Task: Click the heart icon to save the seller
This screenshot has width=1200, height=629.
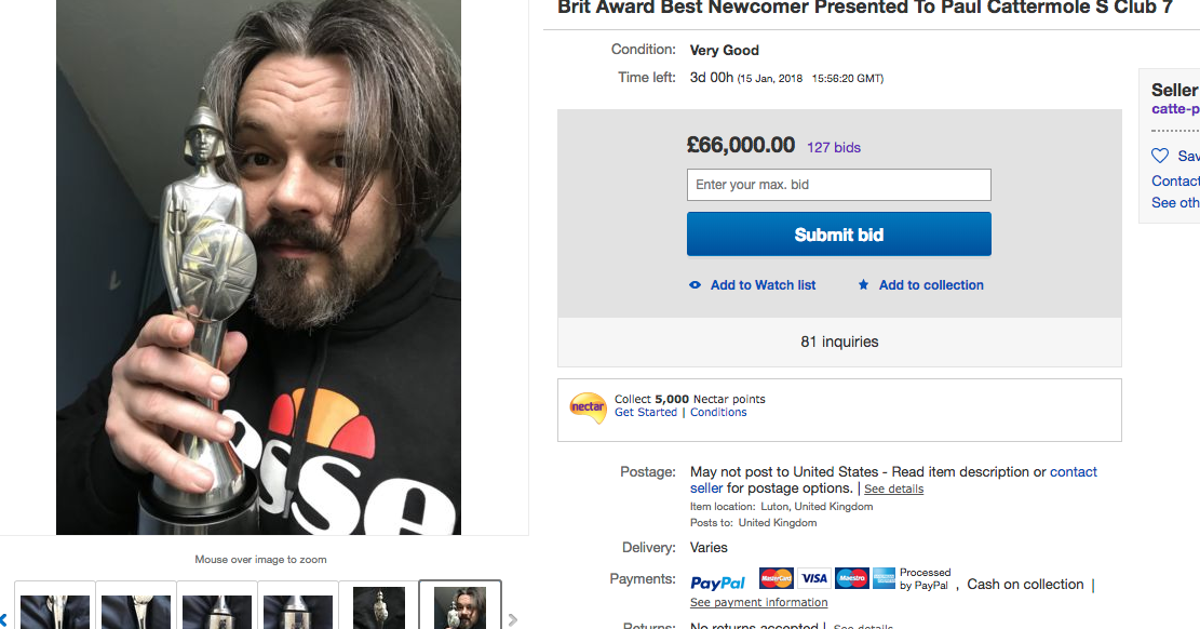Action: click(1159, 156)
